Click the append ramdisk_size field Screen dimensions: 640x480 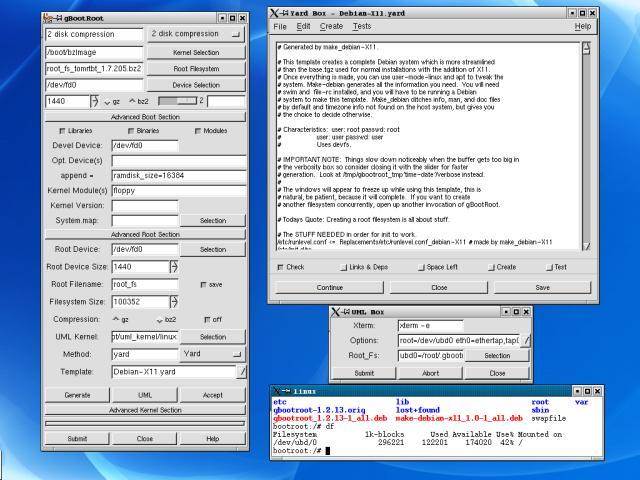point(179,176)
